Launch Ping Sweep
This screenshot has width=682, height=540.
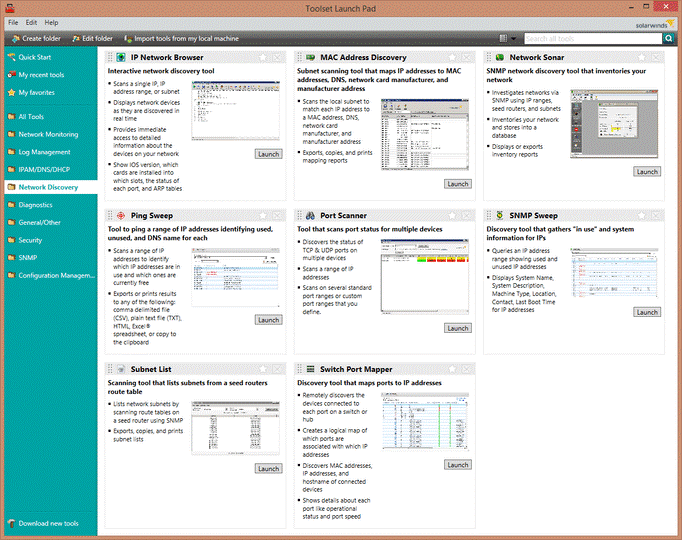pyautogui.click(x=268, y=320)
